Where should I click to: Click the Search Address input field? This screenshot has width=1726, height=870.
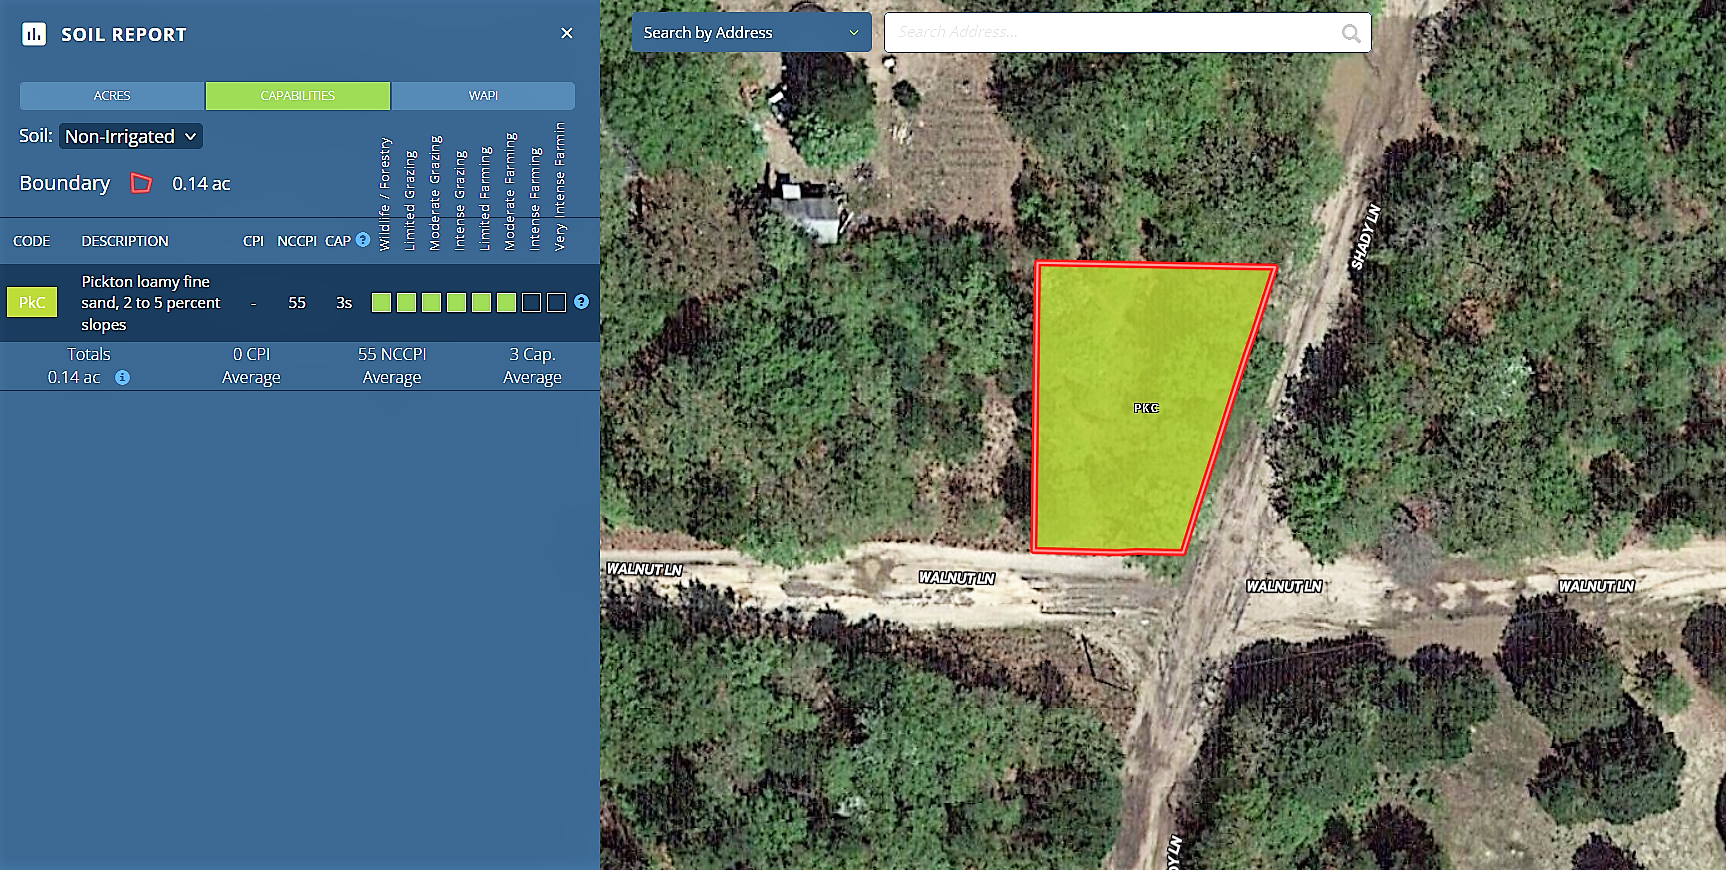1110,33
